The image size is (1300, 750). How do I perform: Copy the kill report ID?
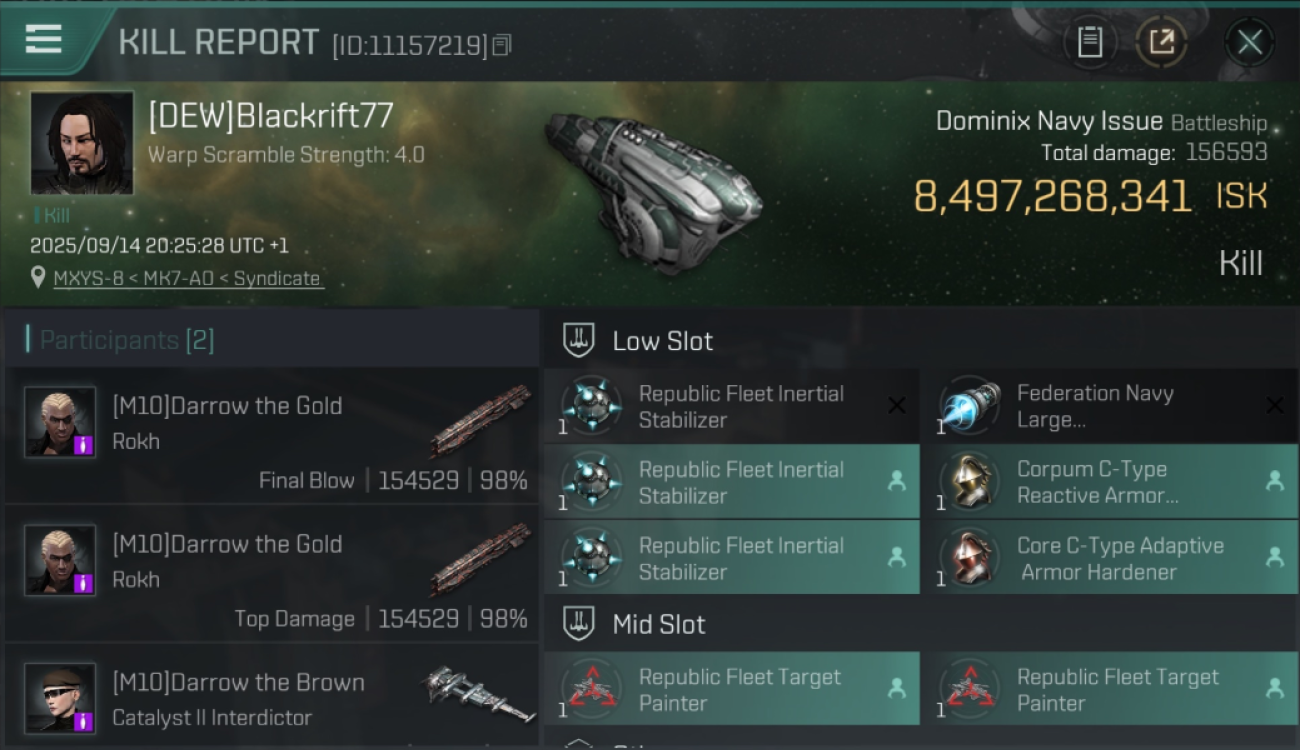point(502,45)
